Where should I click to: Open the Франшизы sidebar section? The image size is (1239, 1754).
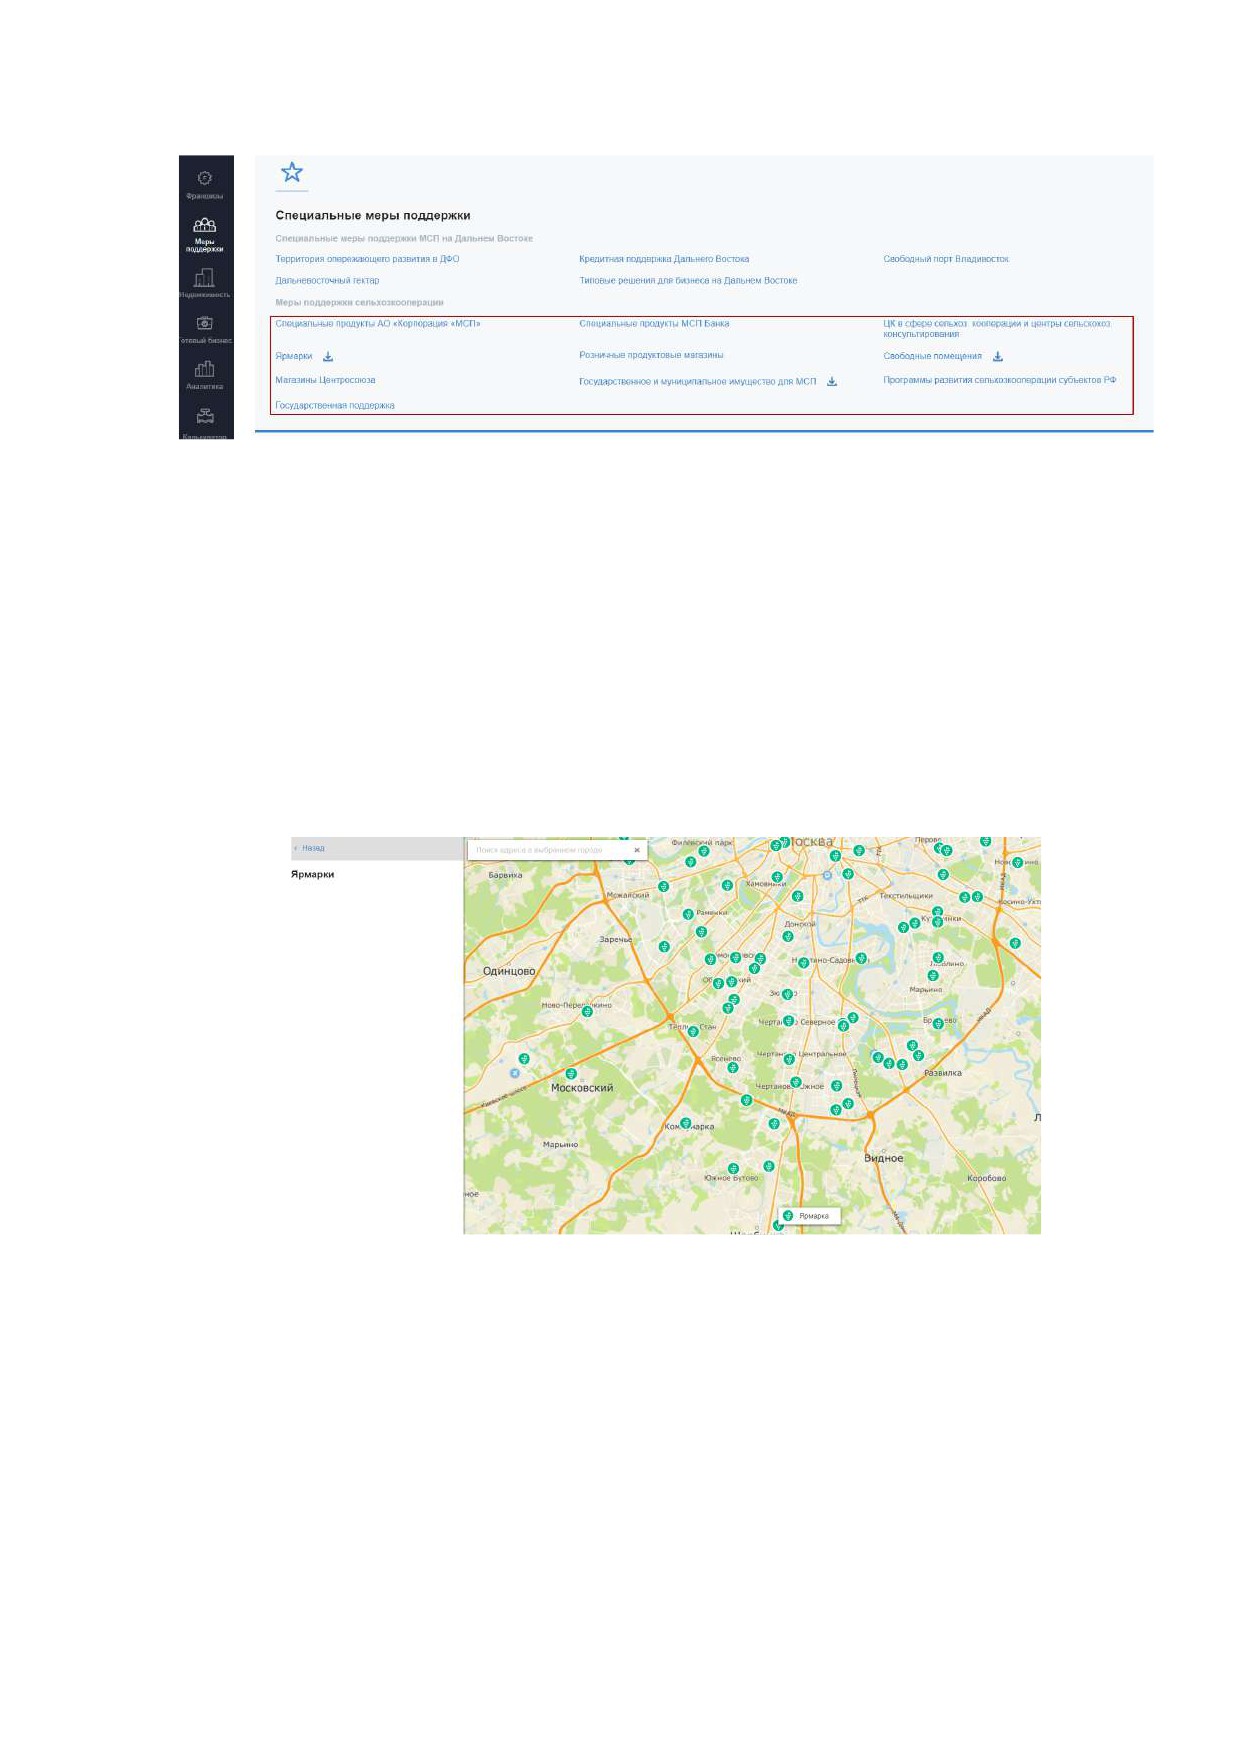[204, 185]
